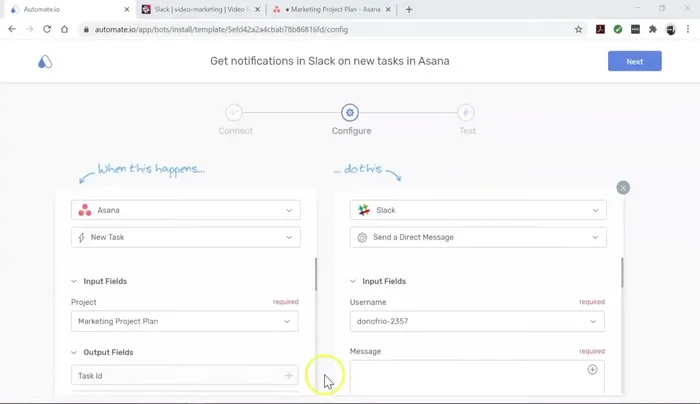Bookmark this page with star icon

click(578, 29)
